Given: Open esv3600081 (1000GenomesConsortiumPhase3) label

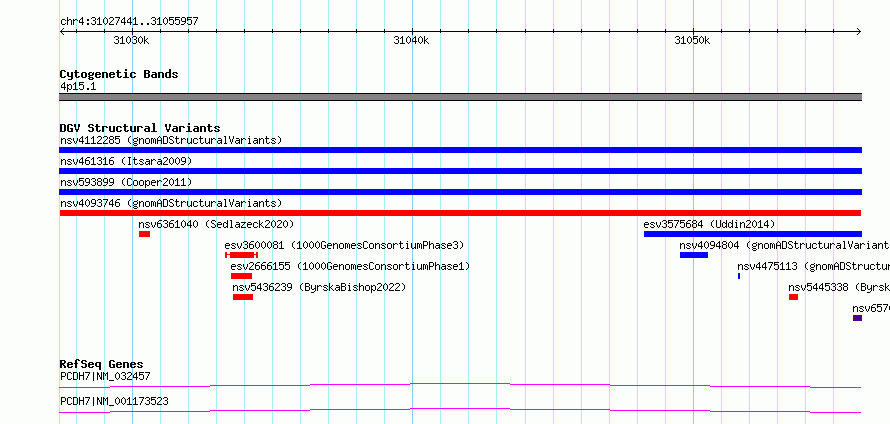Looking at the screenshot, I should [344, 245].
